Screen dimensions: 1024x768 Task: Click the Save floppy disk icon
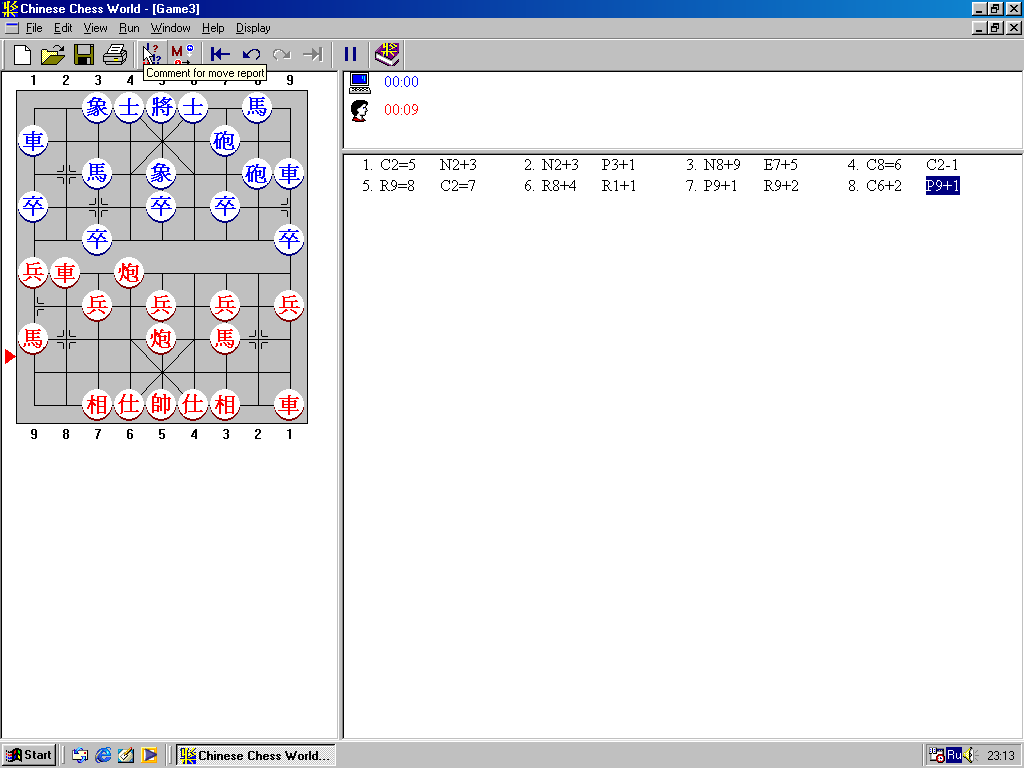(x=84, y=54)
